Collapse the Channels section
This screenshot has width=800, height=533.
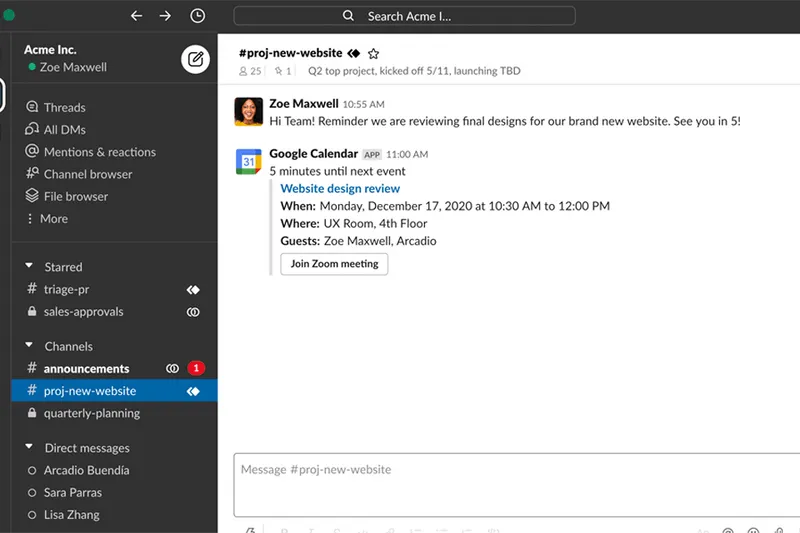pos(29,345)
